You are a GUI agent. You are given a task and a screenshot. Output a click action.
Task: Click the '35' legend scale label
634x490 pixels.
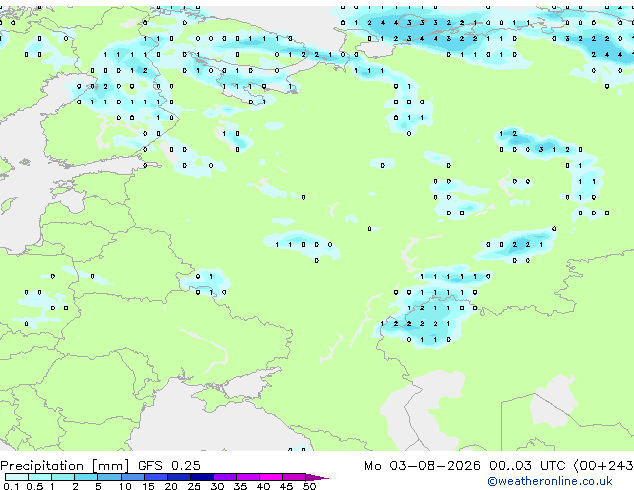point(240,486)
